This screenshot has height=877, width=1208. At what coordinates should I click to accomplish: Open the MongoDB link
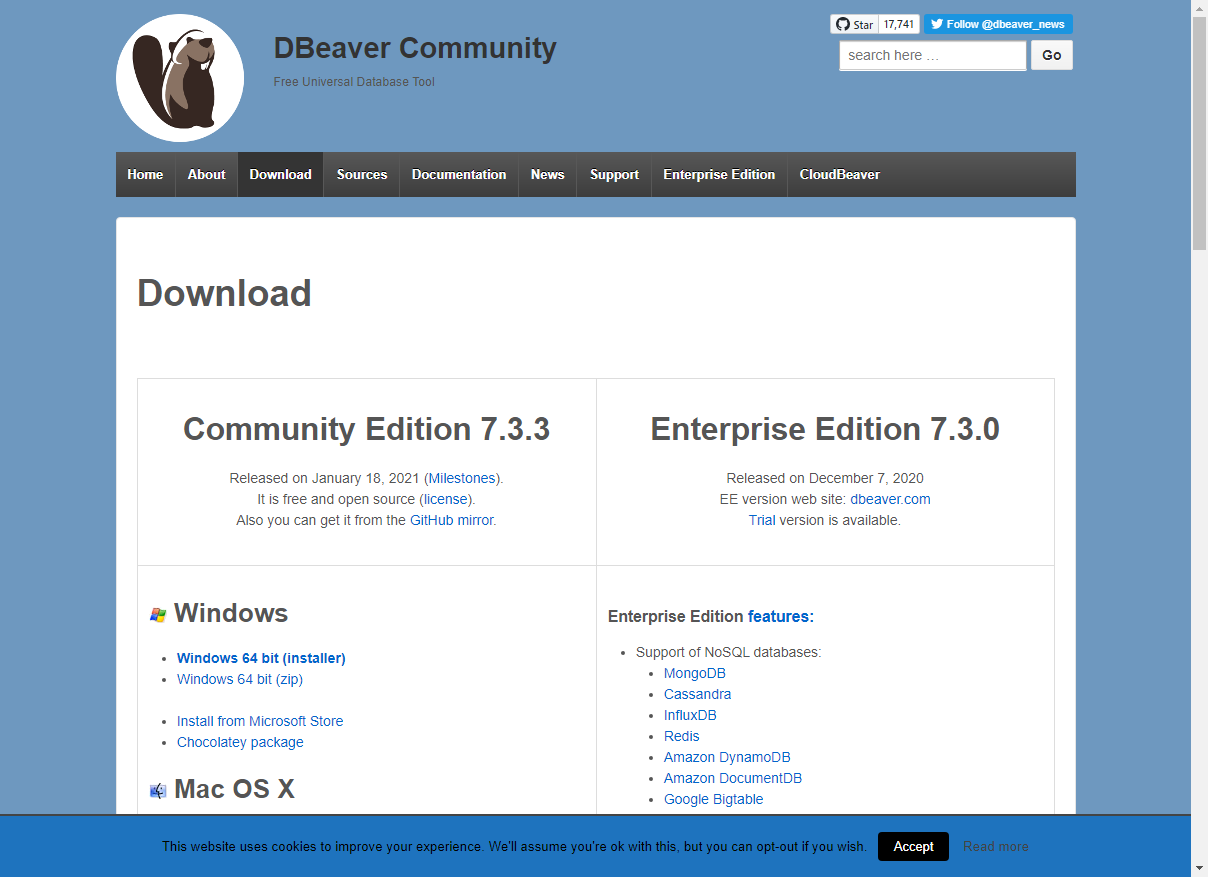[694, 673]
